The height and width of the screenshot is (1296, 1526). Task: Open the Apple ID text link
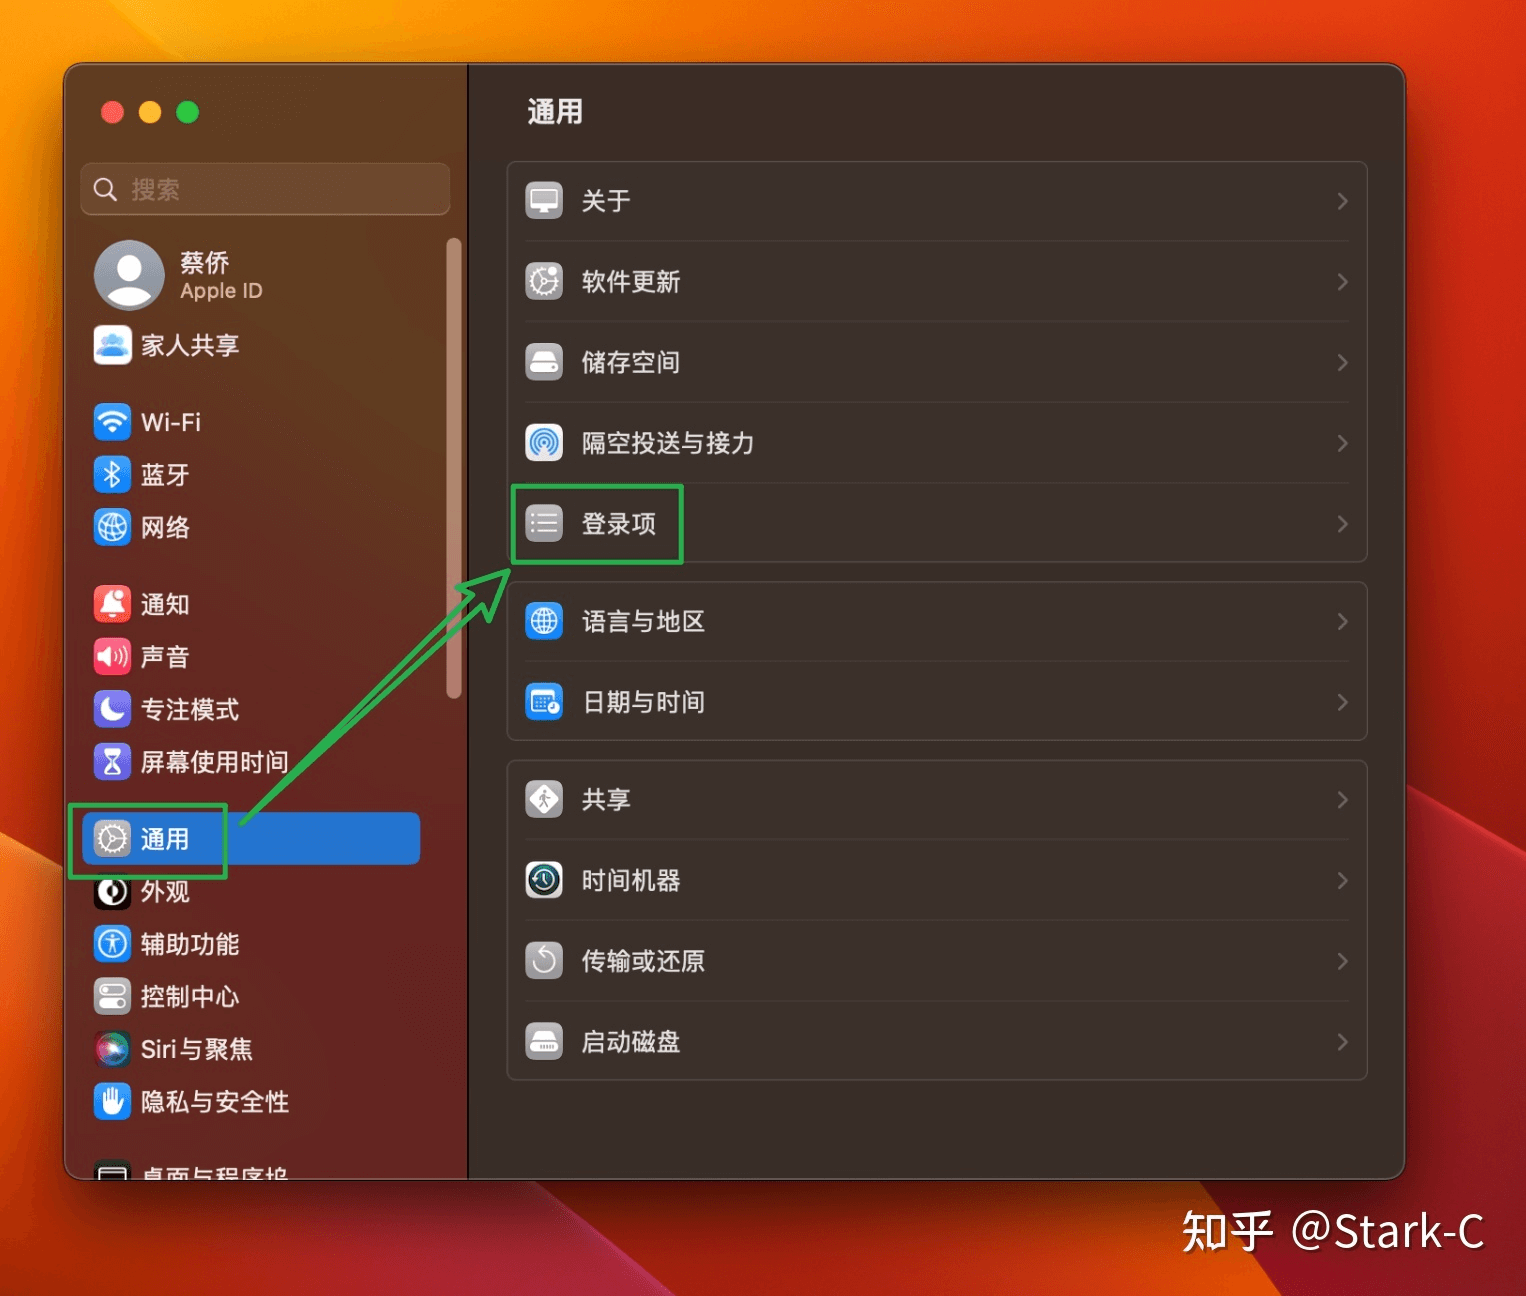tap(221, 291)
